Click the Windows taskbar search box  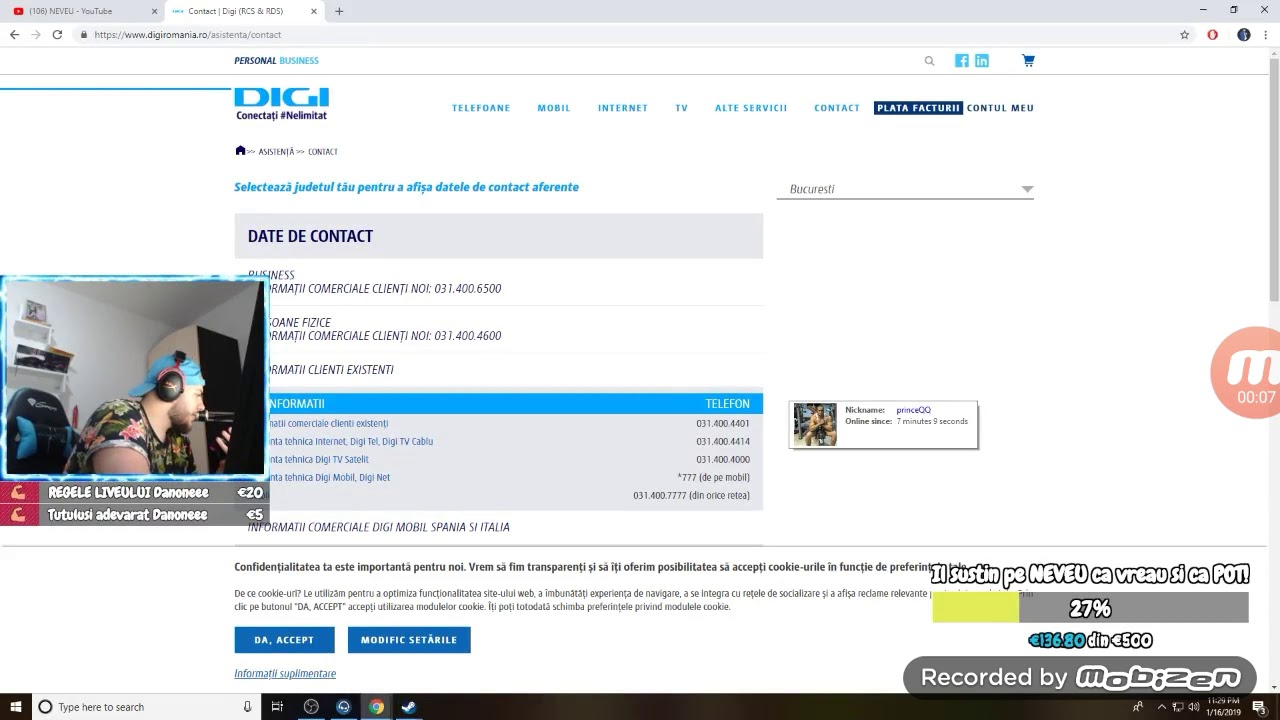(x=145, y=707)
